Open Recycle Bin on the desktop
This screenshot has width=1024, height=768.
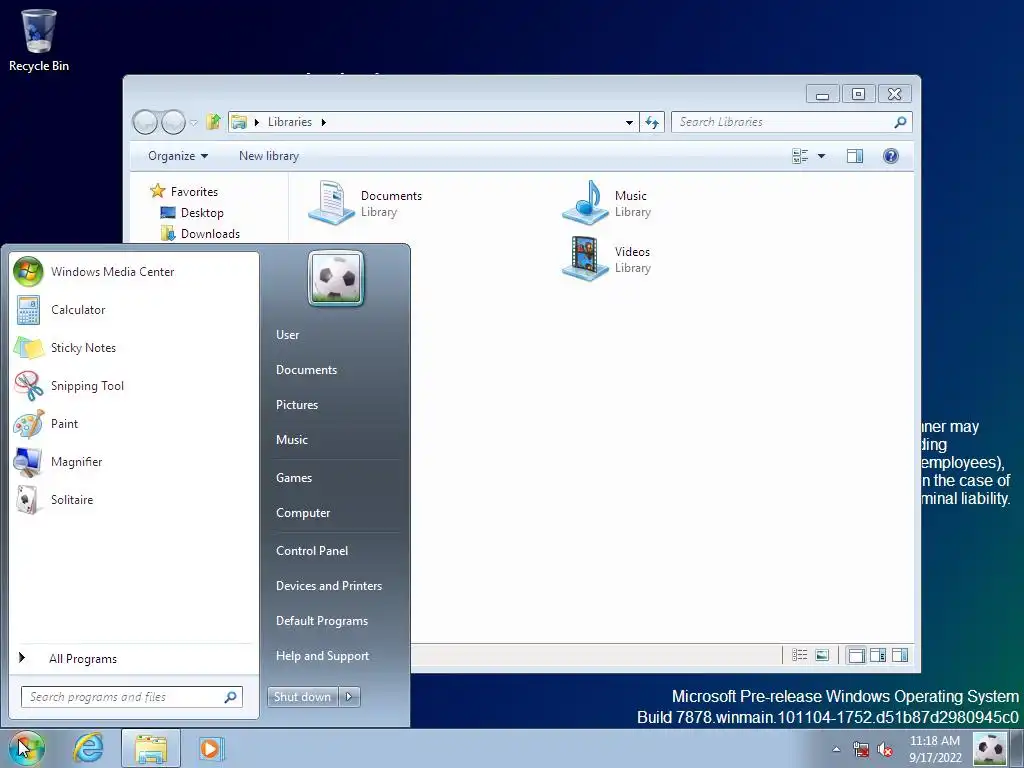[39, 40]
